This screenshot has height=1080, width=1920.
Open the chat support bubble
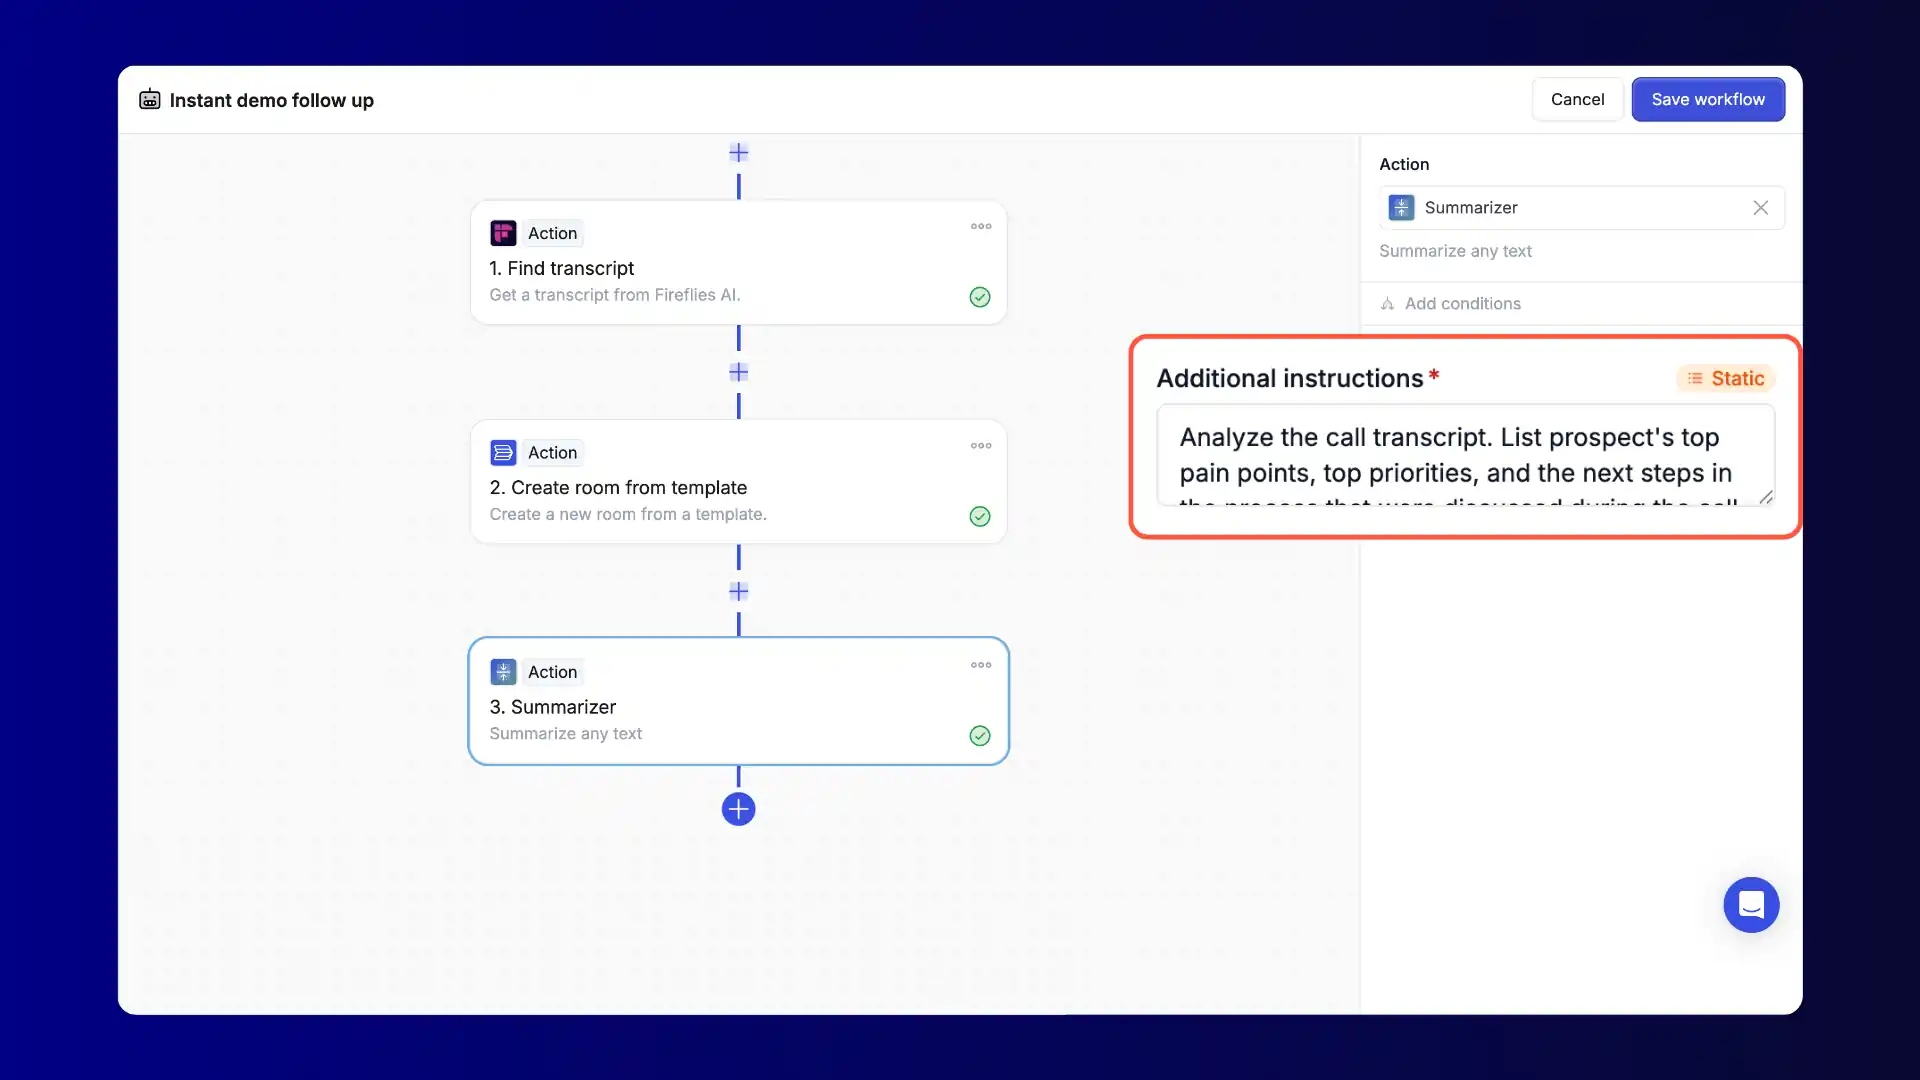(1751, 905)
